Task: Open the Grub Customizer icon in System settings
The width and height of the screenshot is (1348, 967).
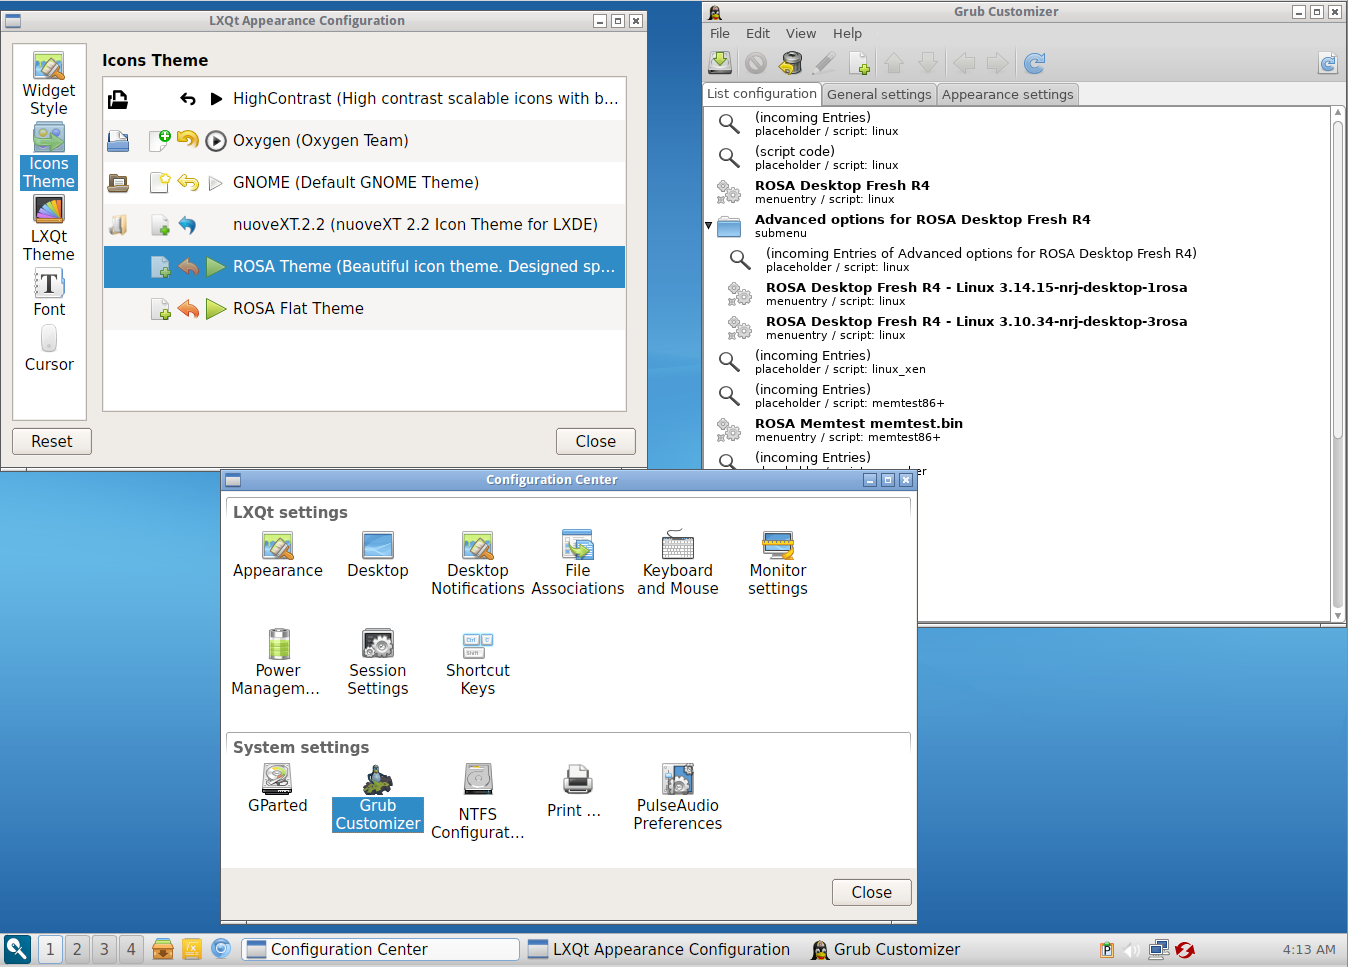Action: tap(378, 798)
